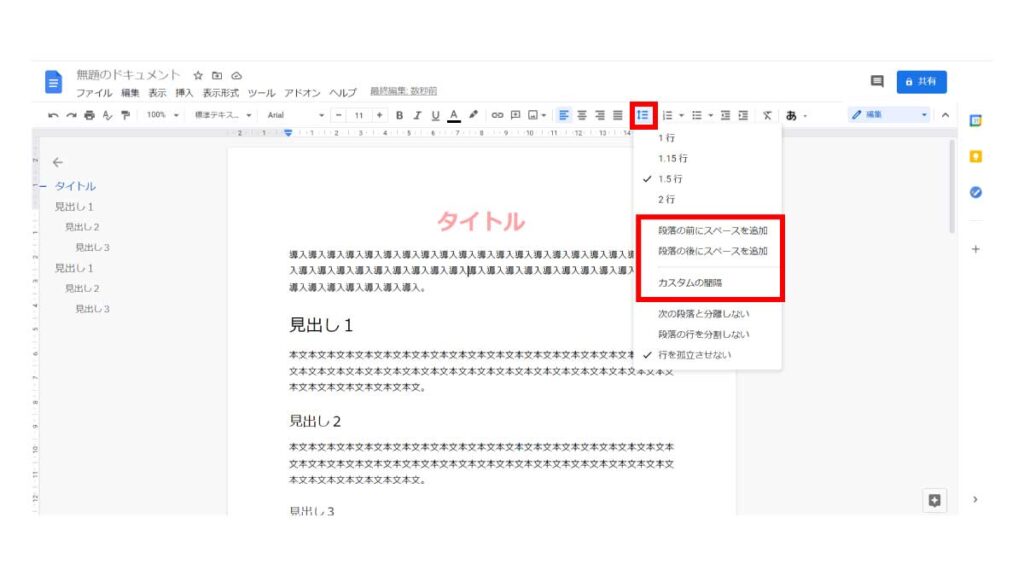Viewport: 1024px width, 576px height.
Task: Open the 表示 menu
Action: 157,93
